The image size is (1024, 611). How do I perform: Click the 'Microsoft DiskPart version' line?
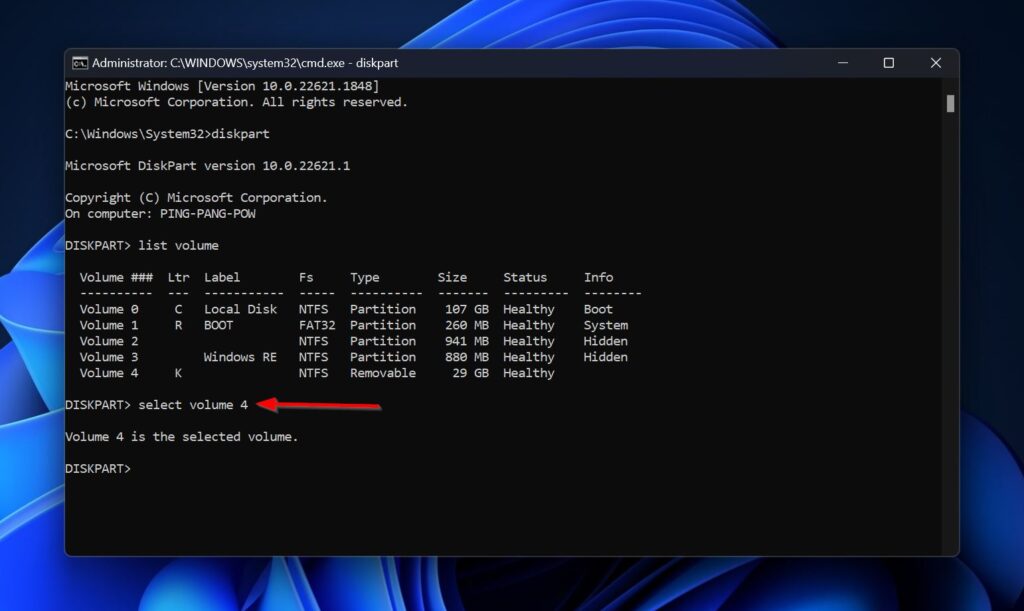click(207, 165)
